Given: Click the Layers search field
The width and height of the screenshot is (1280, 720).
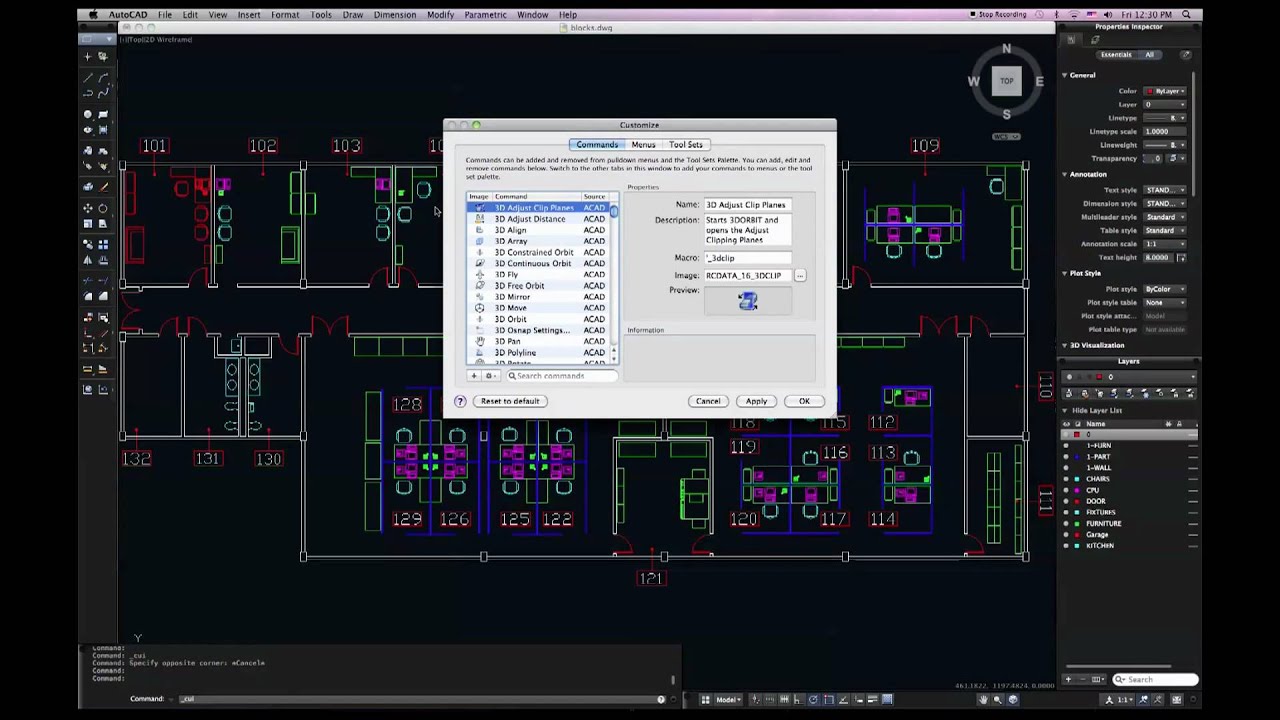Looking at the screenshot, I should [x=1155, y=679].
